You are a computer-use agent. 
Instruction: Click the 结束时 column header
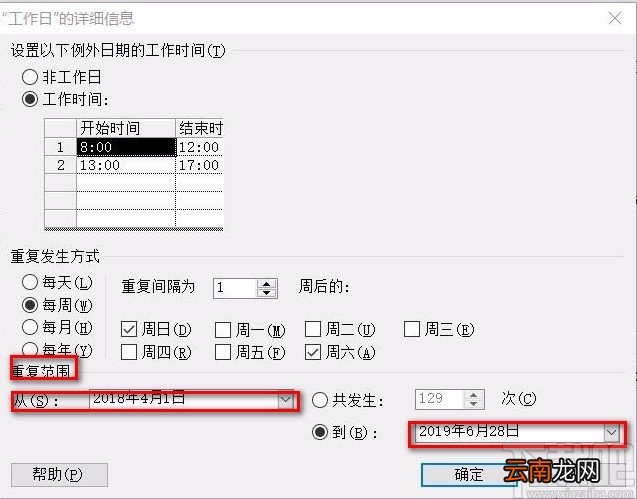click(199, 128)
